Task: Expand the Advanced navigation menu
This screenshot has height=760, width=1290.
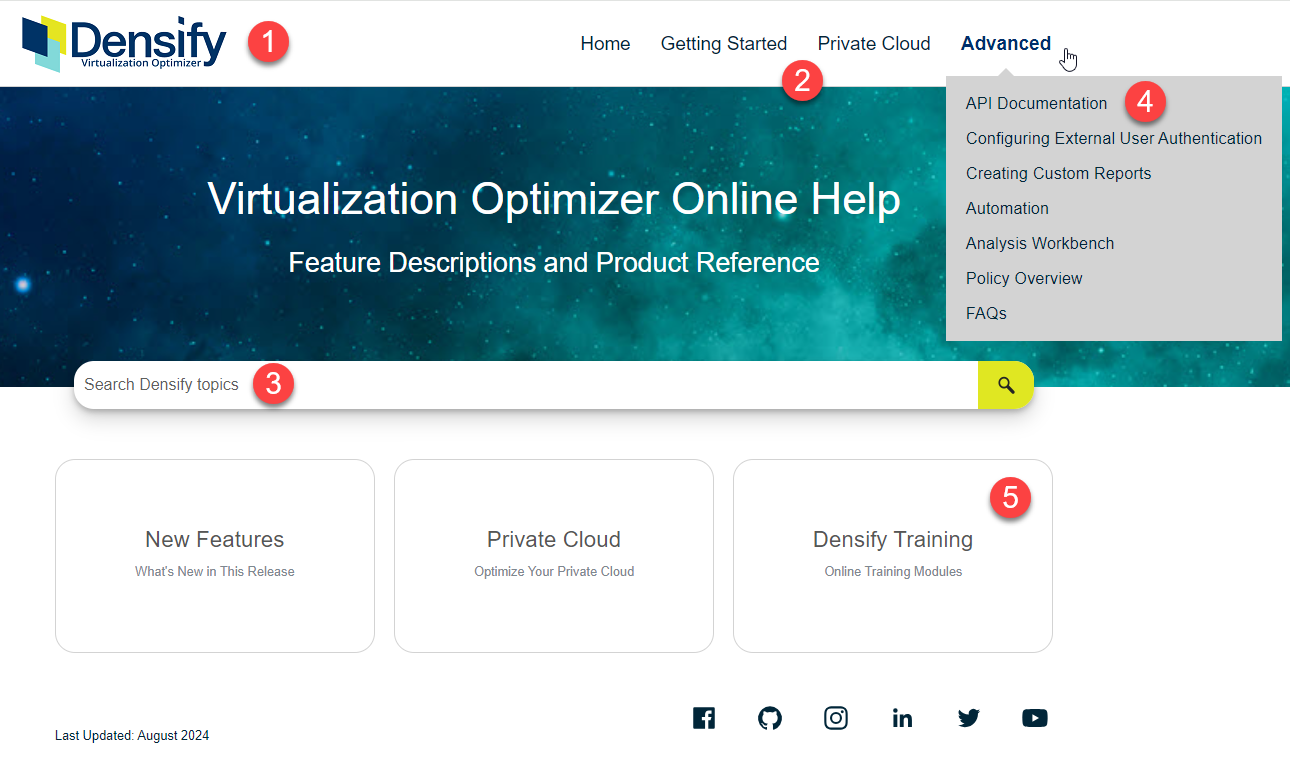Action: [1006, 43]
